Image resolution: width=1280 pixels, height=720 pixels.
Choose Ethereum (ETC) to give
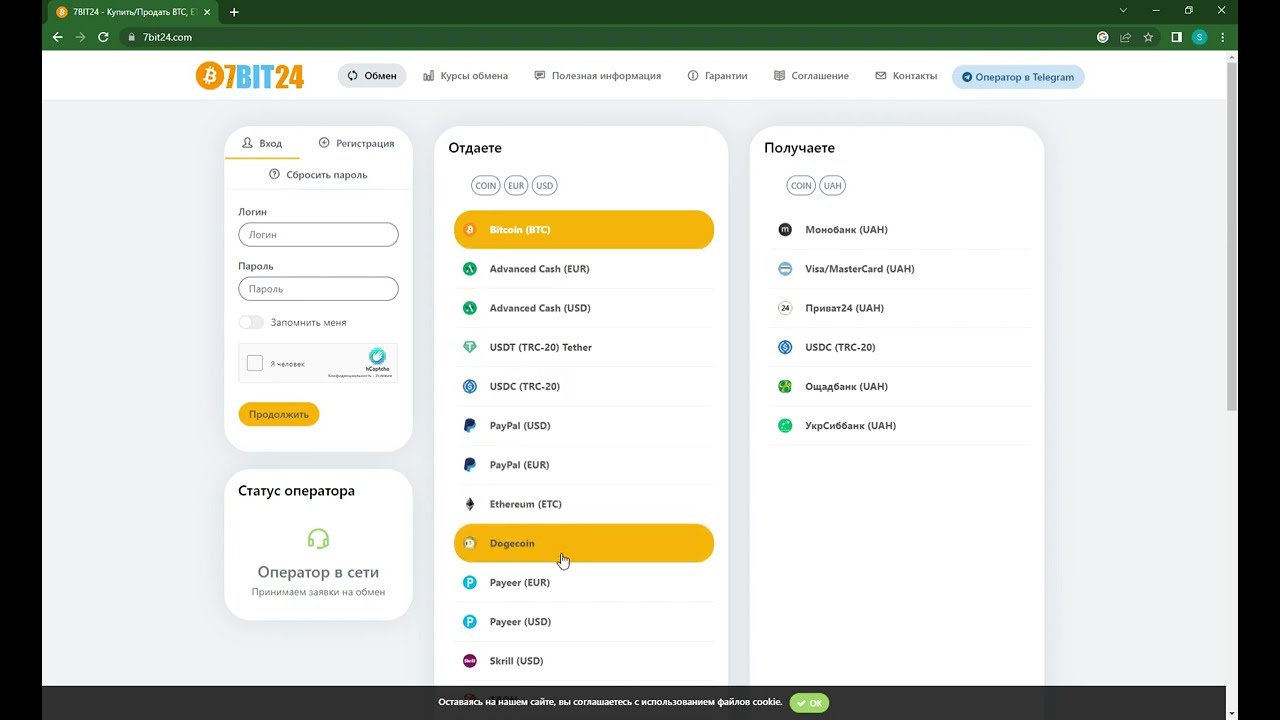[x=584, y=504]
